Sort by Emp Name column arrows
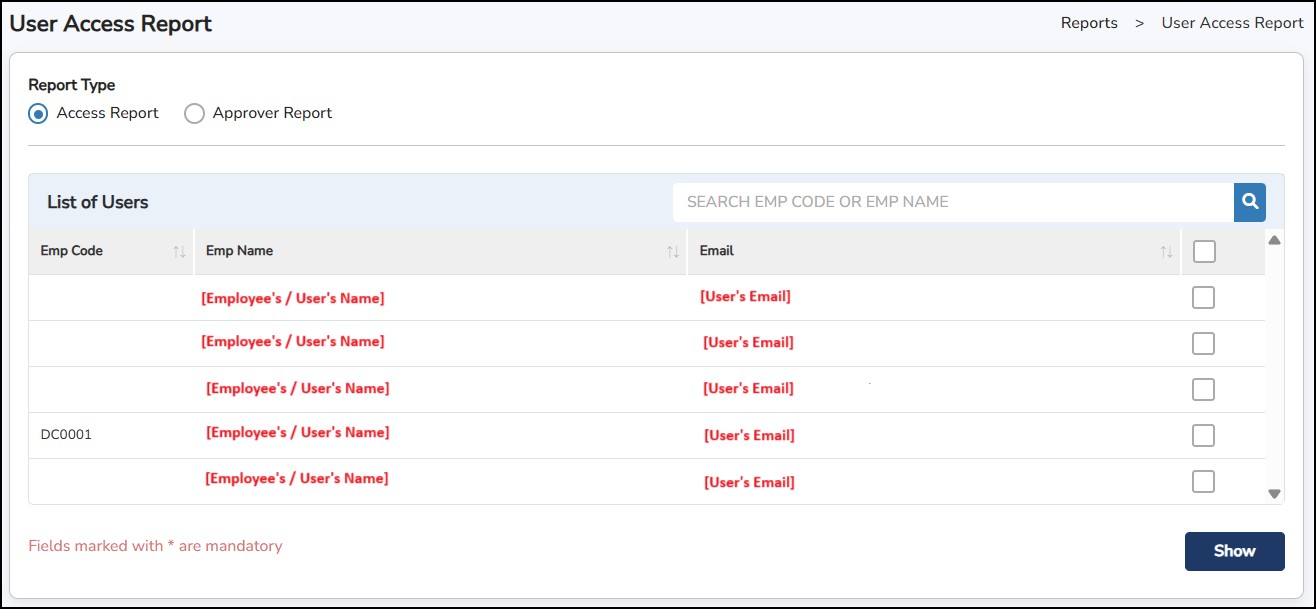1316x609 pixels. tap(673, 252)
